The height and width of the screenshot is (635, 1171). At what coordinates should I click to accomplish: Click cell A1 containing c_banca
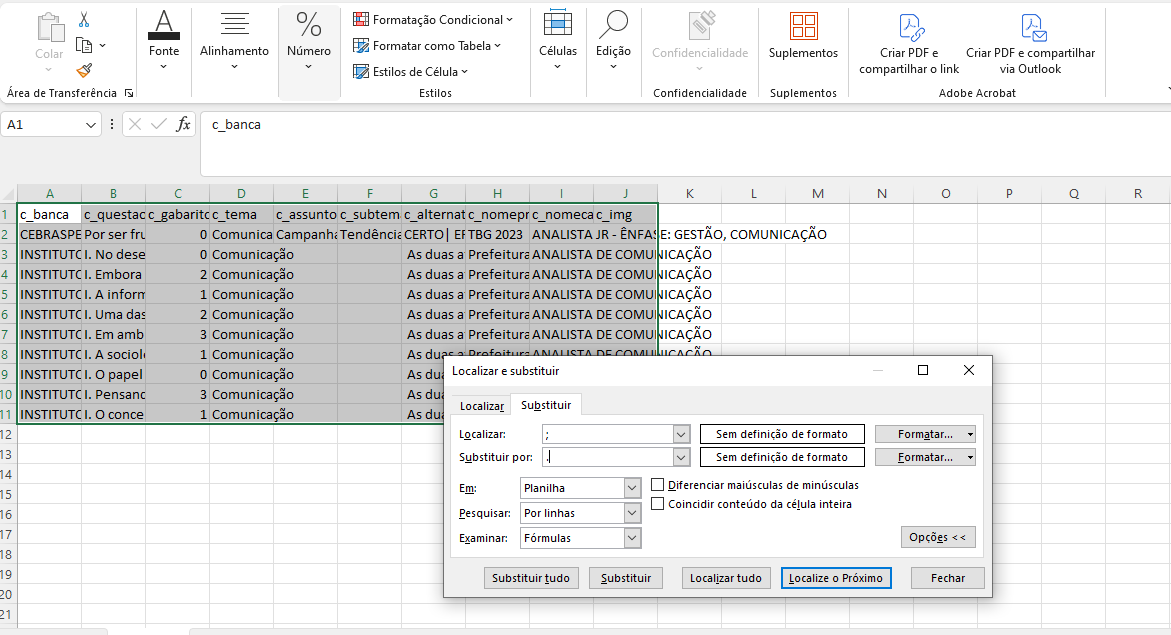click(49, 214)
